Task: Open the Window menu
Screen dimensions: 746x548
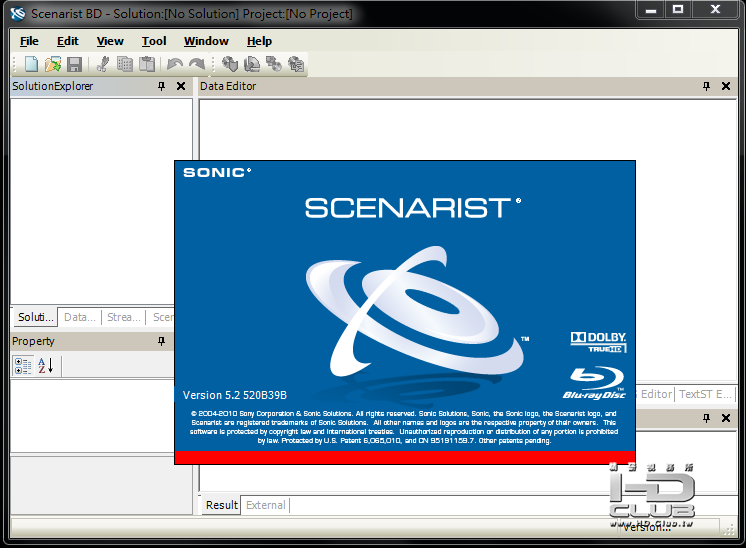Action: click(x=206, y=41)
